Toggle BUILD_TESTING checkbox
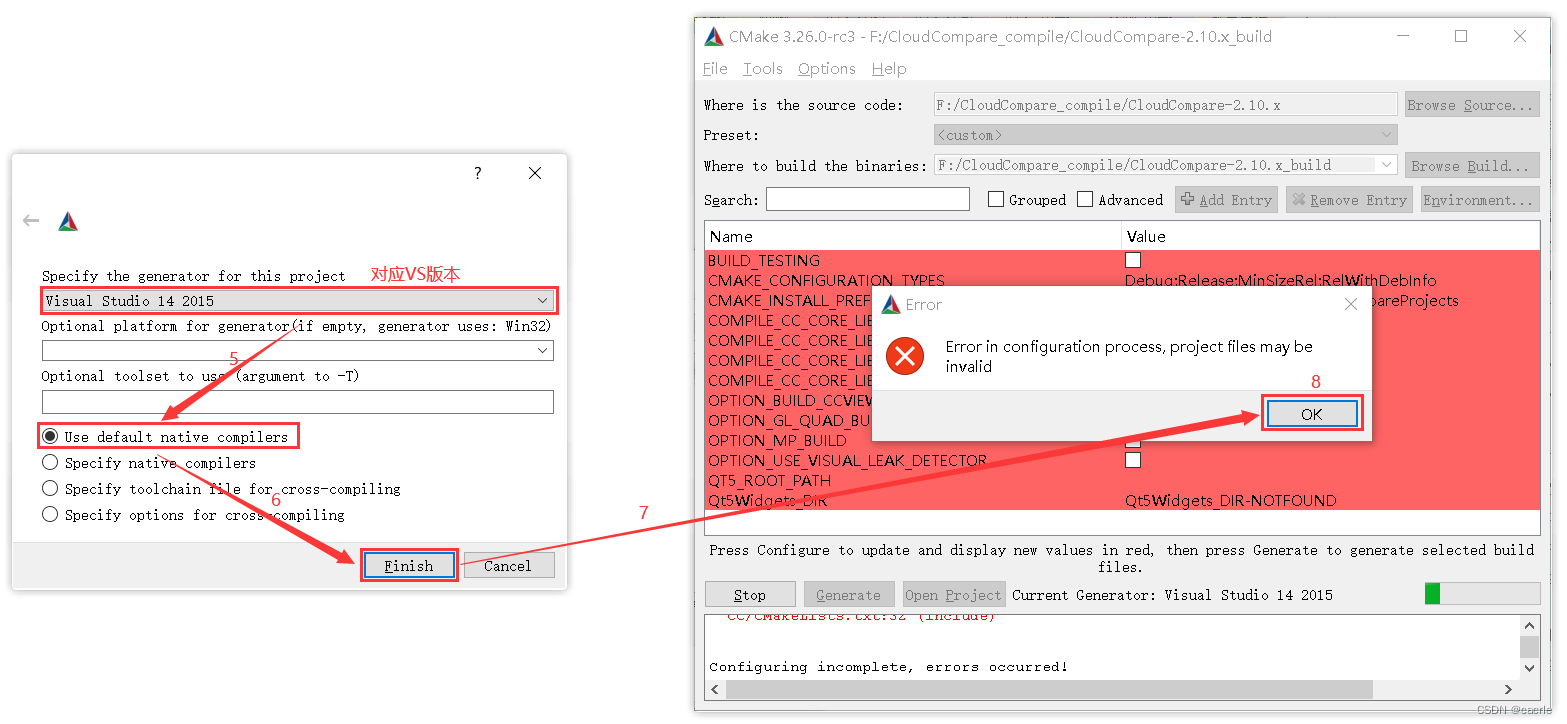This screenshot has width=1567, height=724. point(1133,260)
